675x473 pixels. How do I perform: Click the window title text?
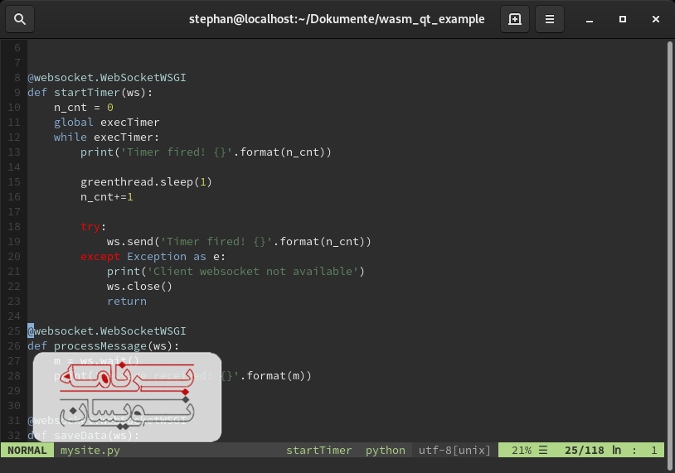coord(337,19)
